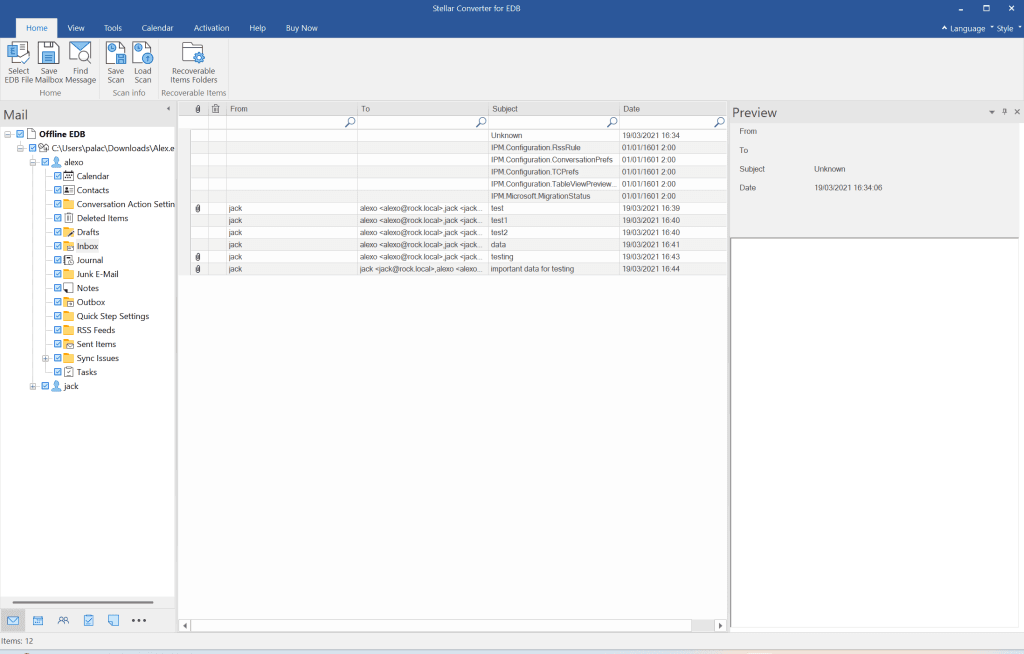1024x654 pixels.
Task: Click the Buy Now tab
Action: pyautogui.click(x=302, y=28)
